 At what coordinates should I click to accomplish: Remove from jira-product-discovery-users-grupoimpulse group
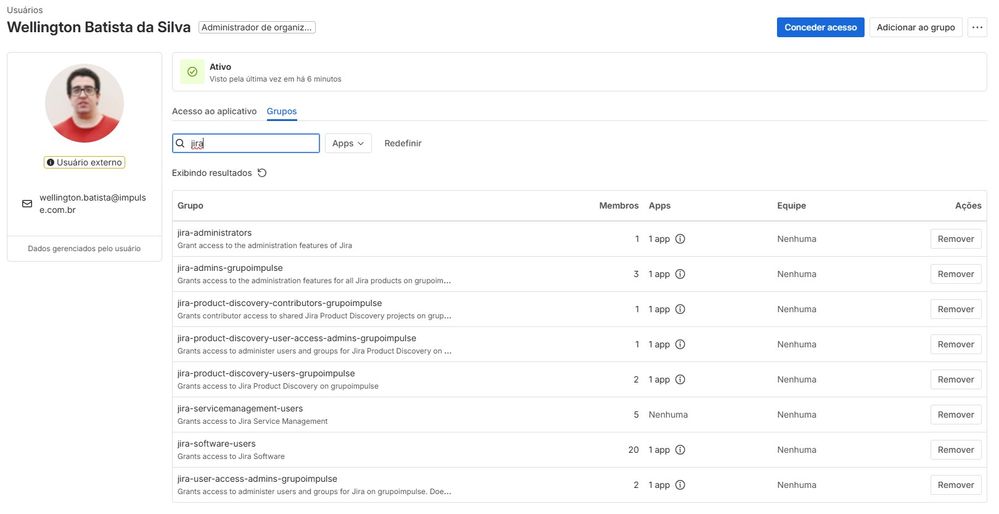coord(956,379)
